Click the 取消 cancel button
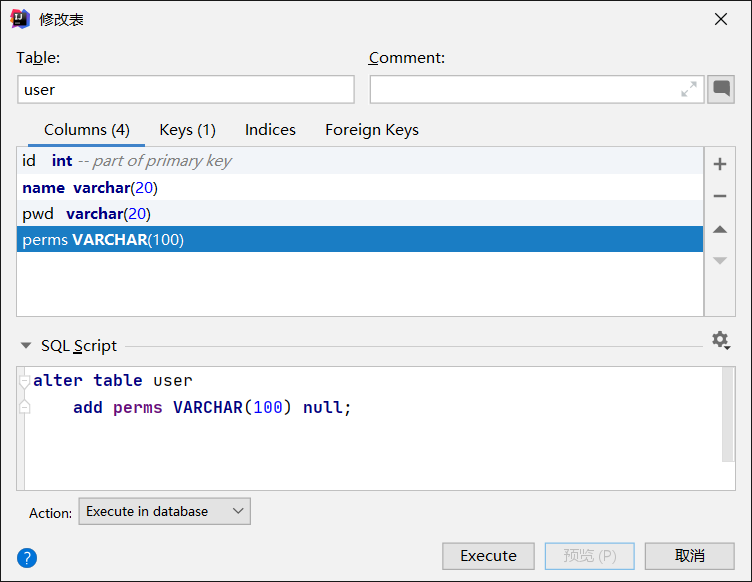Screen dimensions: 752x582 click(689, 556)
